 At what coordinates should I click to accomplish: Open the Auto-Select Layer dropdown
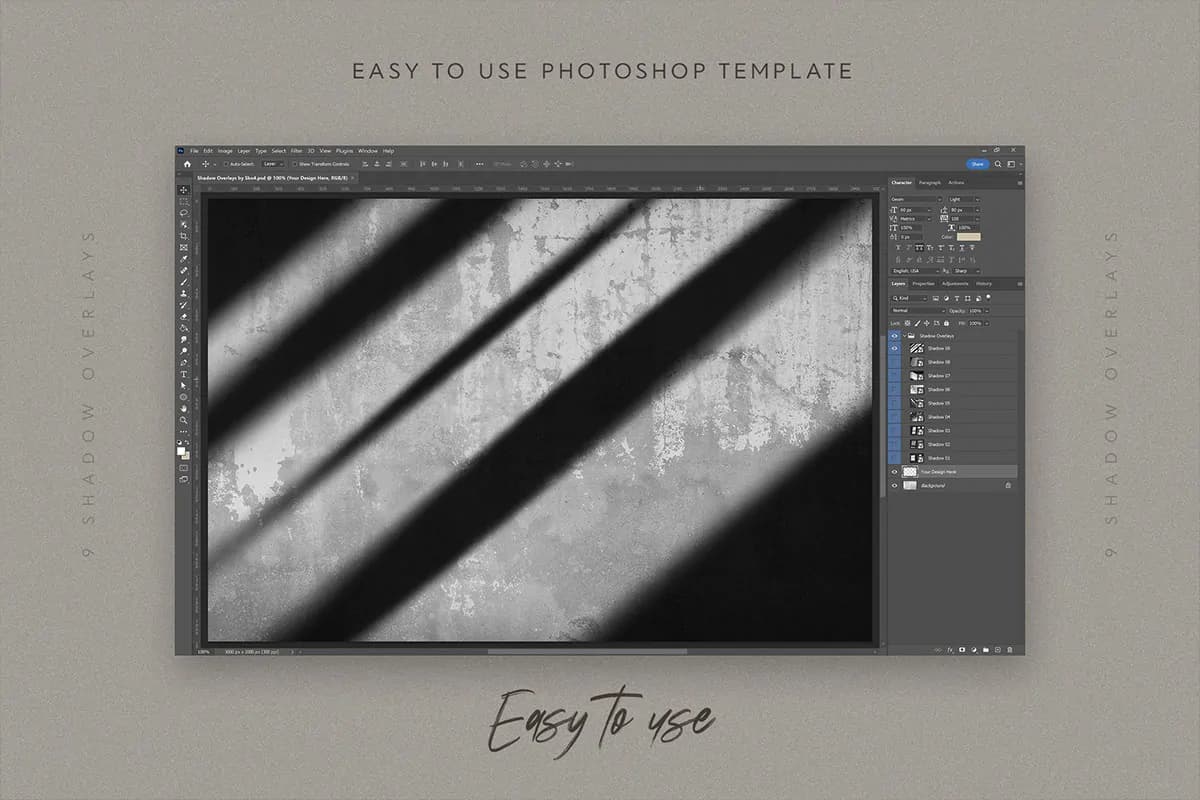(273, 163)
